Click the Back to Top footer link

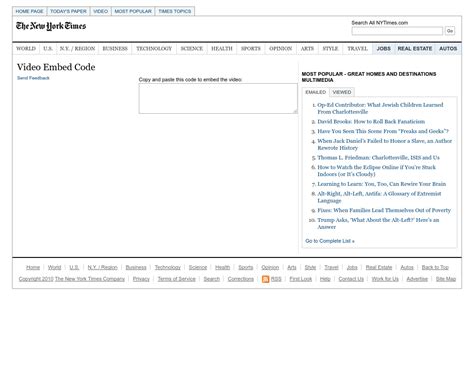point(435,267)
